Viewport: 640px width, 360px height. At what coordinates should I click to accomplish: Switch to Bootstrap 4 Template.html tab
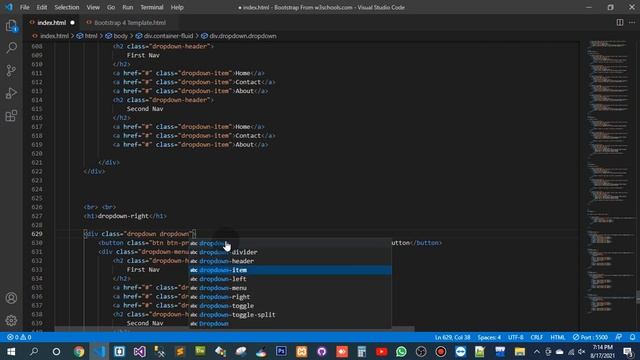(130, 22)
